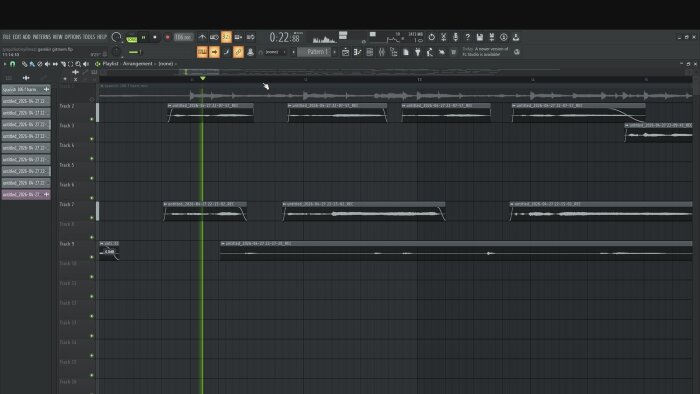The image size is (700, 394).
Task: Click the undo history icon
Action: pos(432,37)
